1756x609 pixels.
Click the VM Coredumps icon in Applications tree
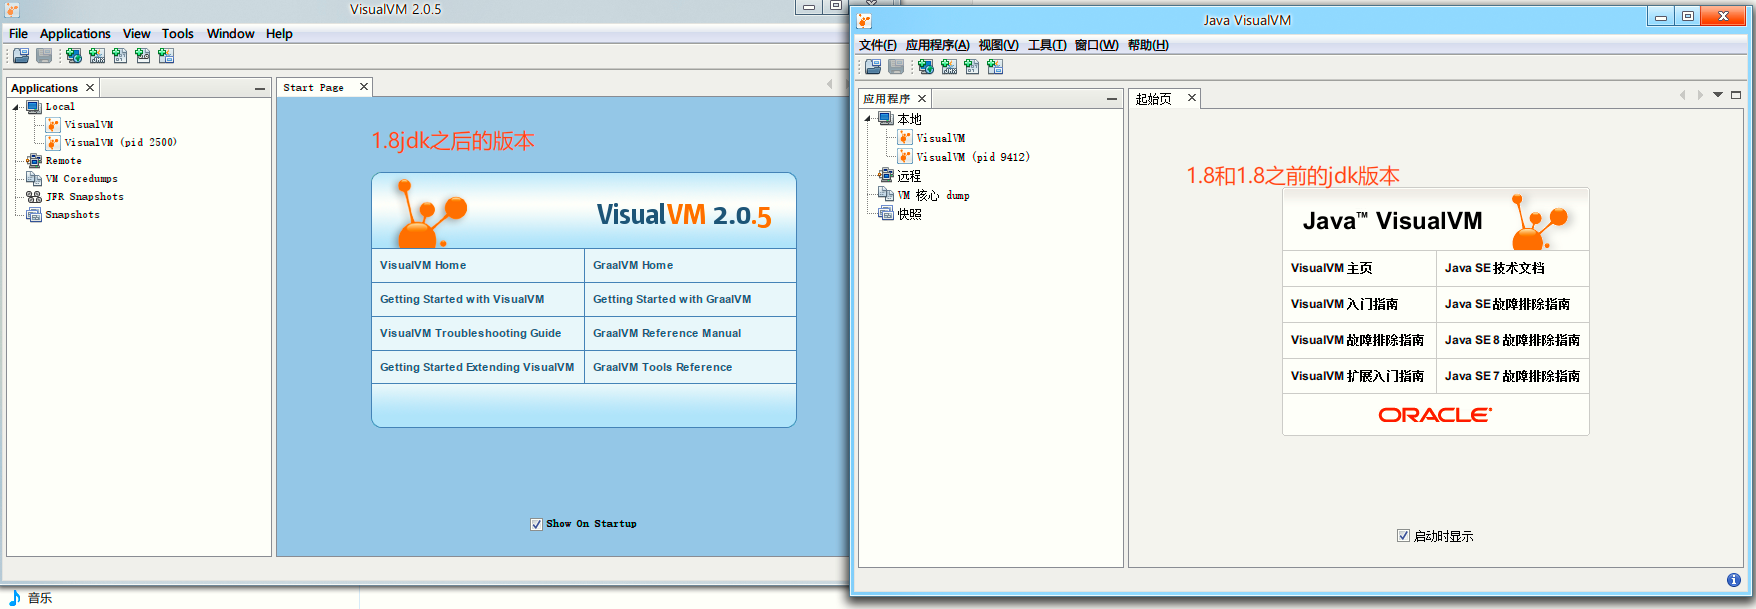point(34,179)
